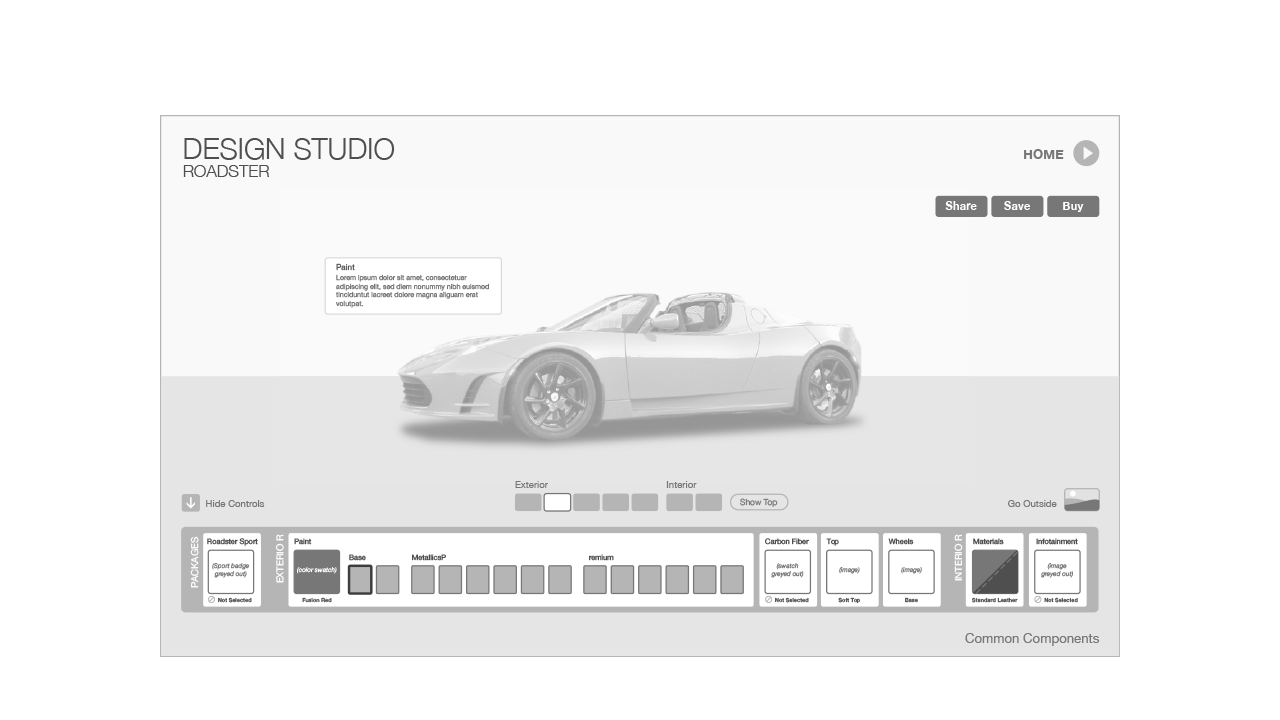Select the highlighted second Exterior view thumbnail

[557, 502]
